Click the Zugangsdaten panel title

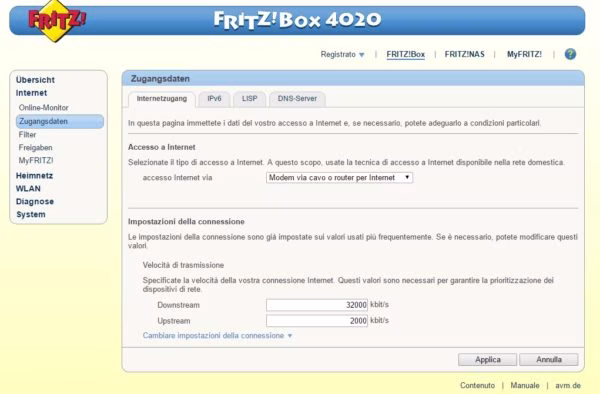point(160,79)
